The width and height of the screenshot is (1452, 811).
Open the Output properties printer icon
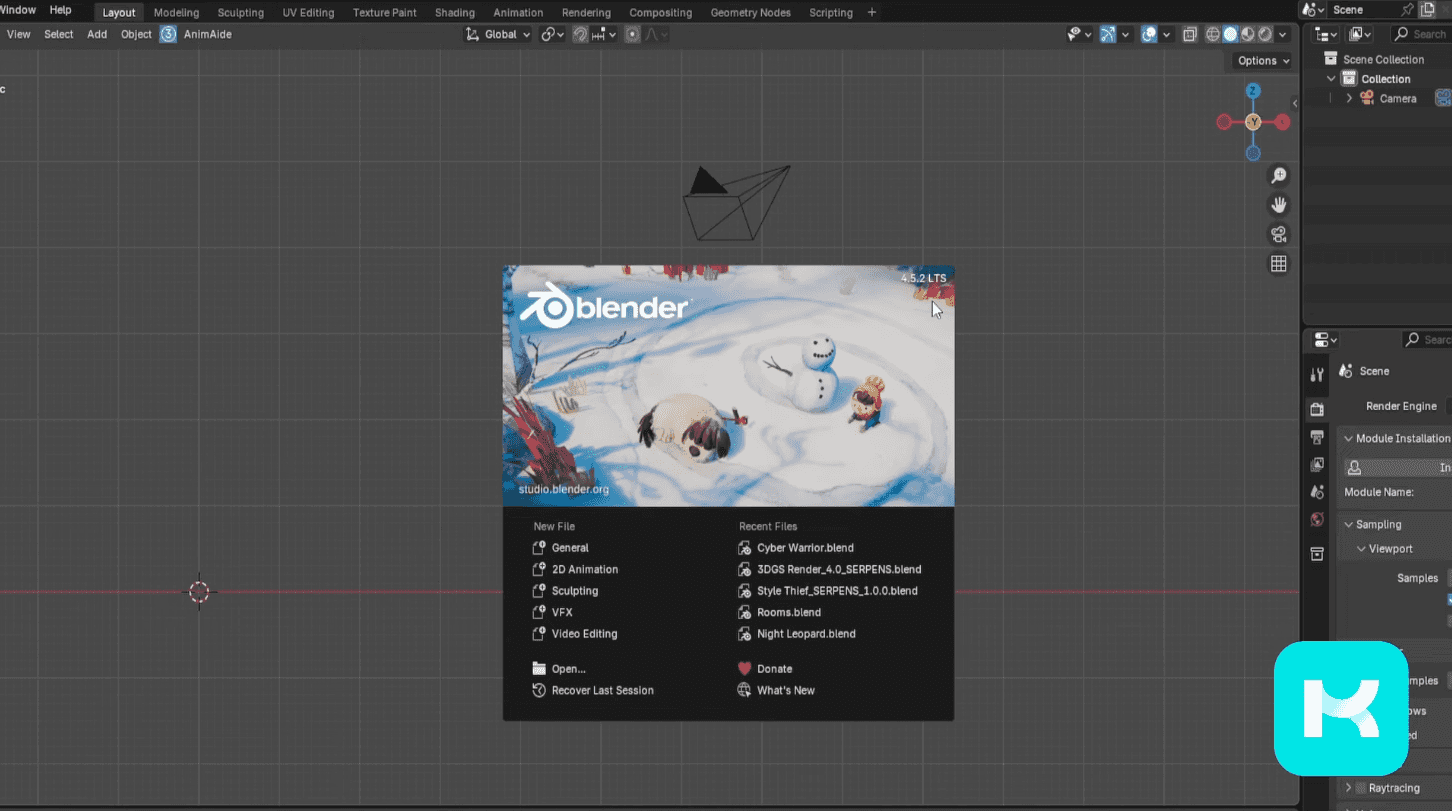1317,437
